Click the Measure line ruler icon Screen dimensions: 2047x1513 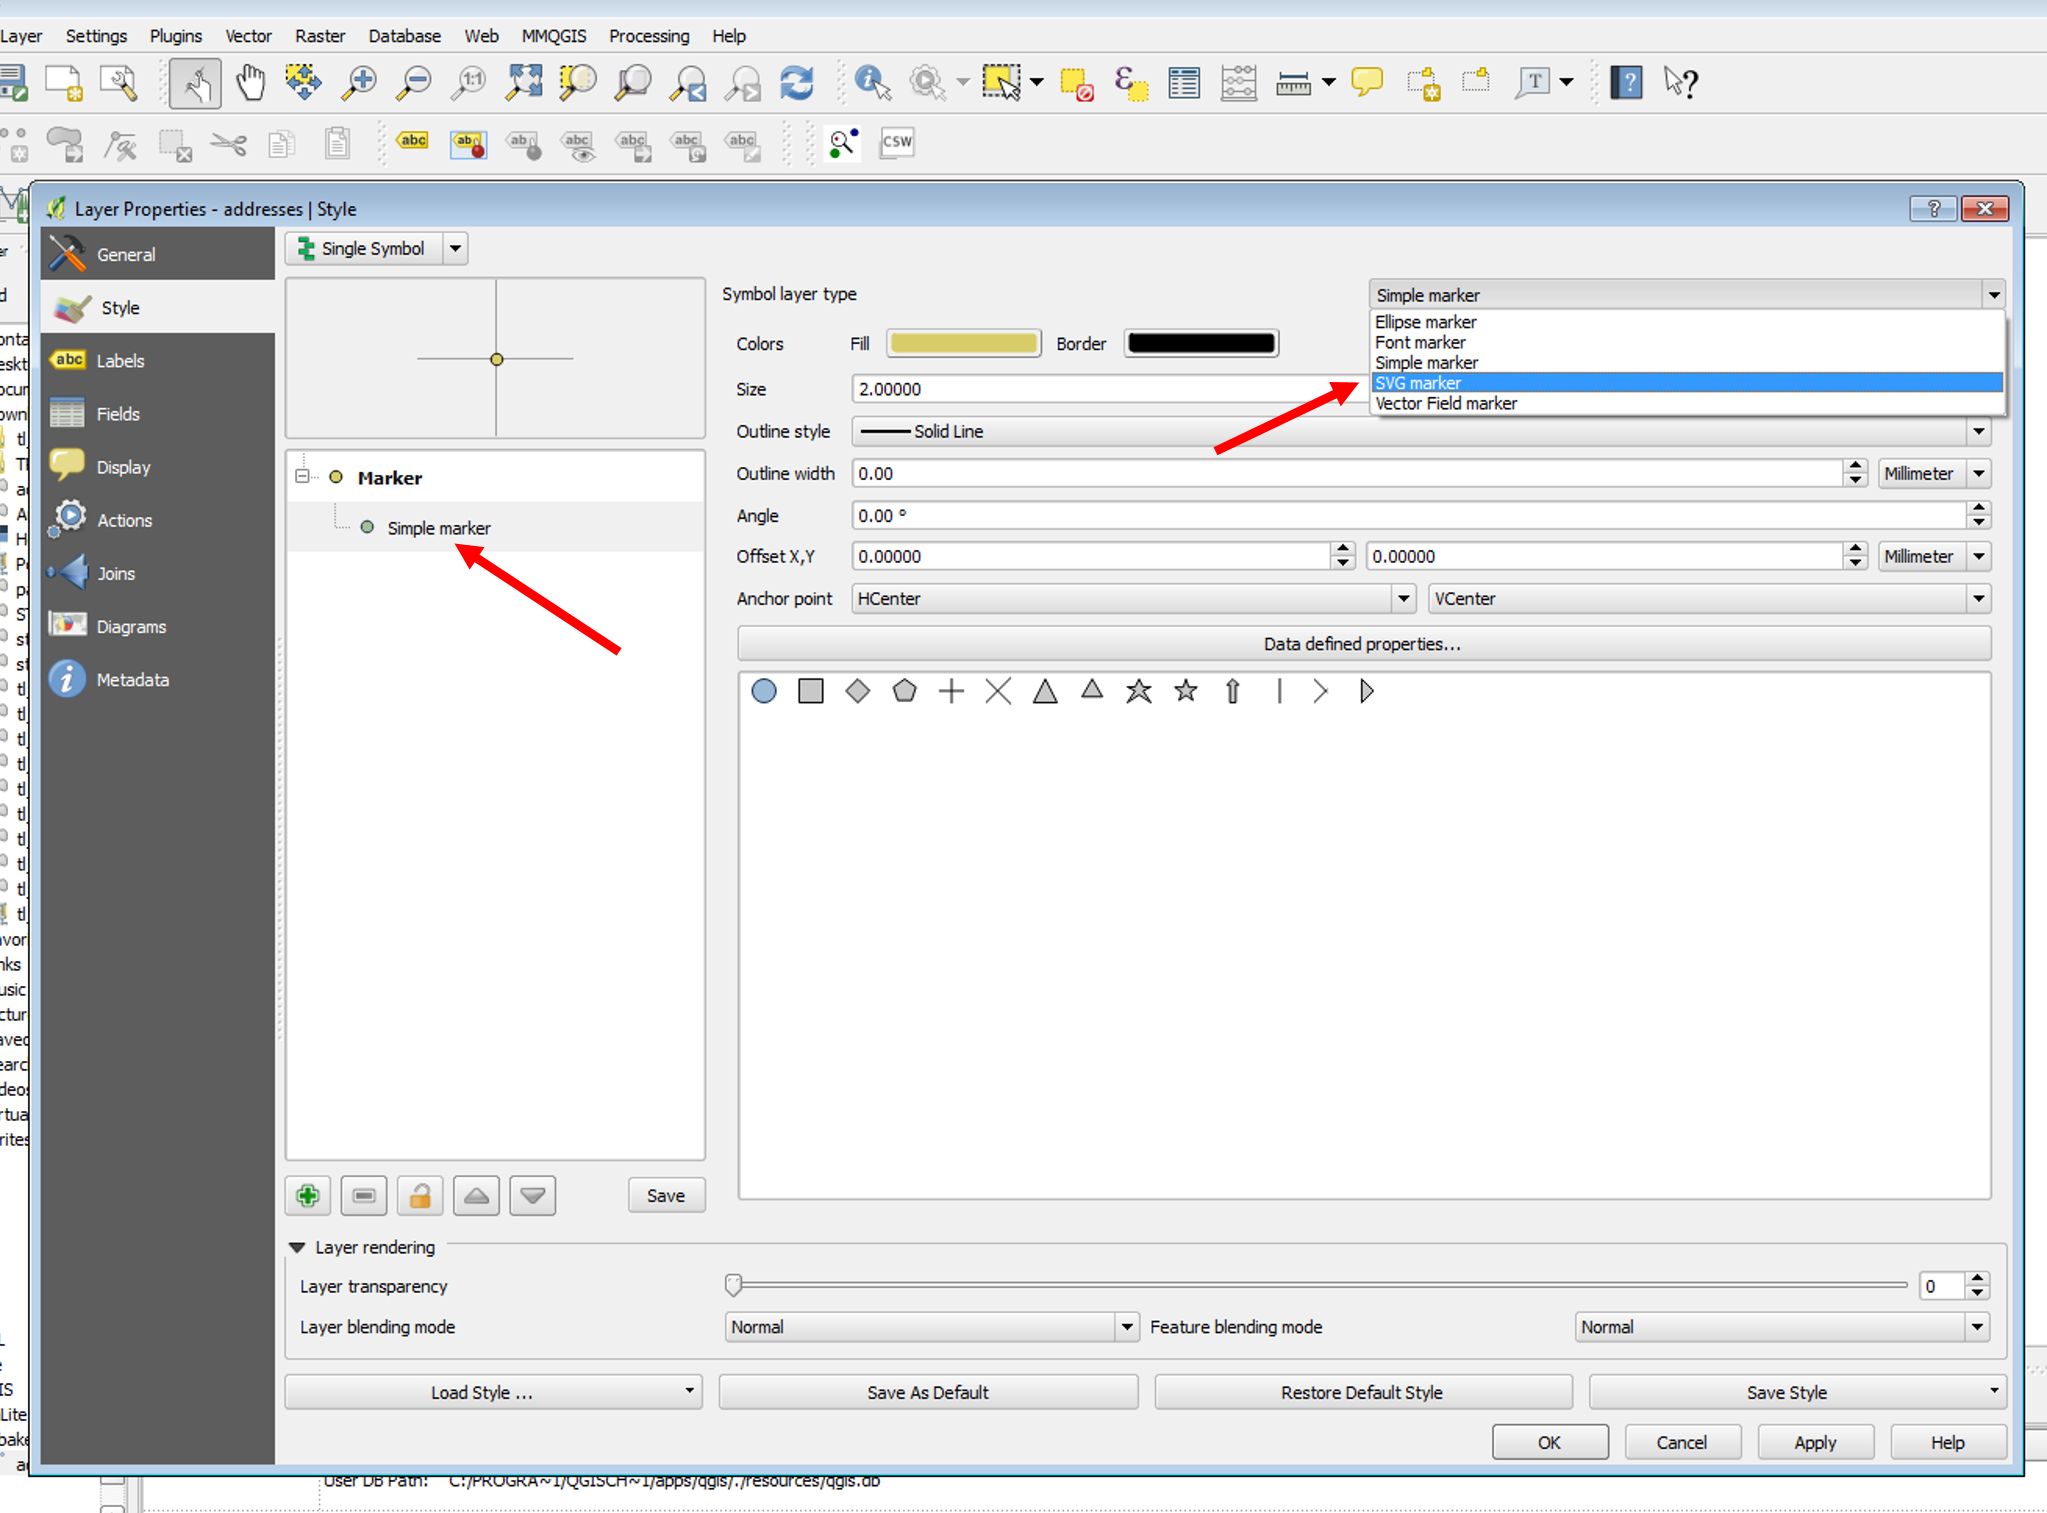[x=1294, y=82]
